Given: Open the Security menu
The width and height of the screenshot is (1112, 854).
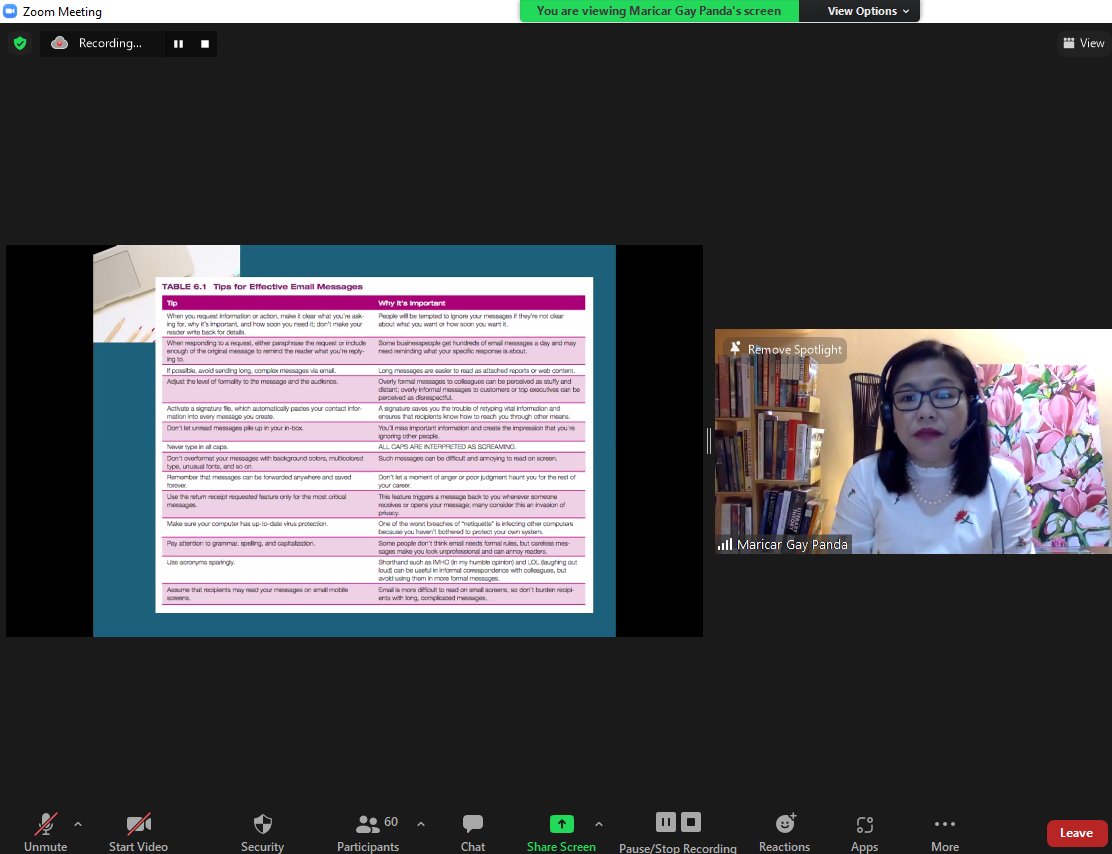Looking at the screenshot, I should click(x=262, y=832).
